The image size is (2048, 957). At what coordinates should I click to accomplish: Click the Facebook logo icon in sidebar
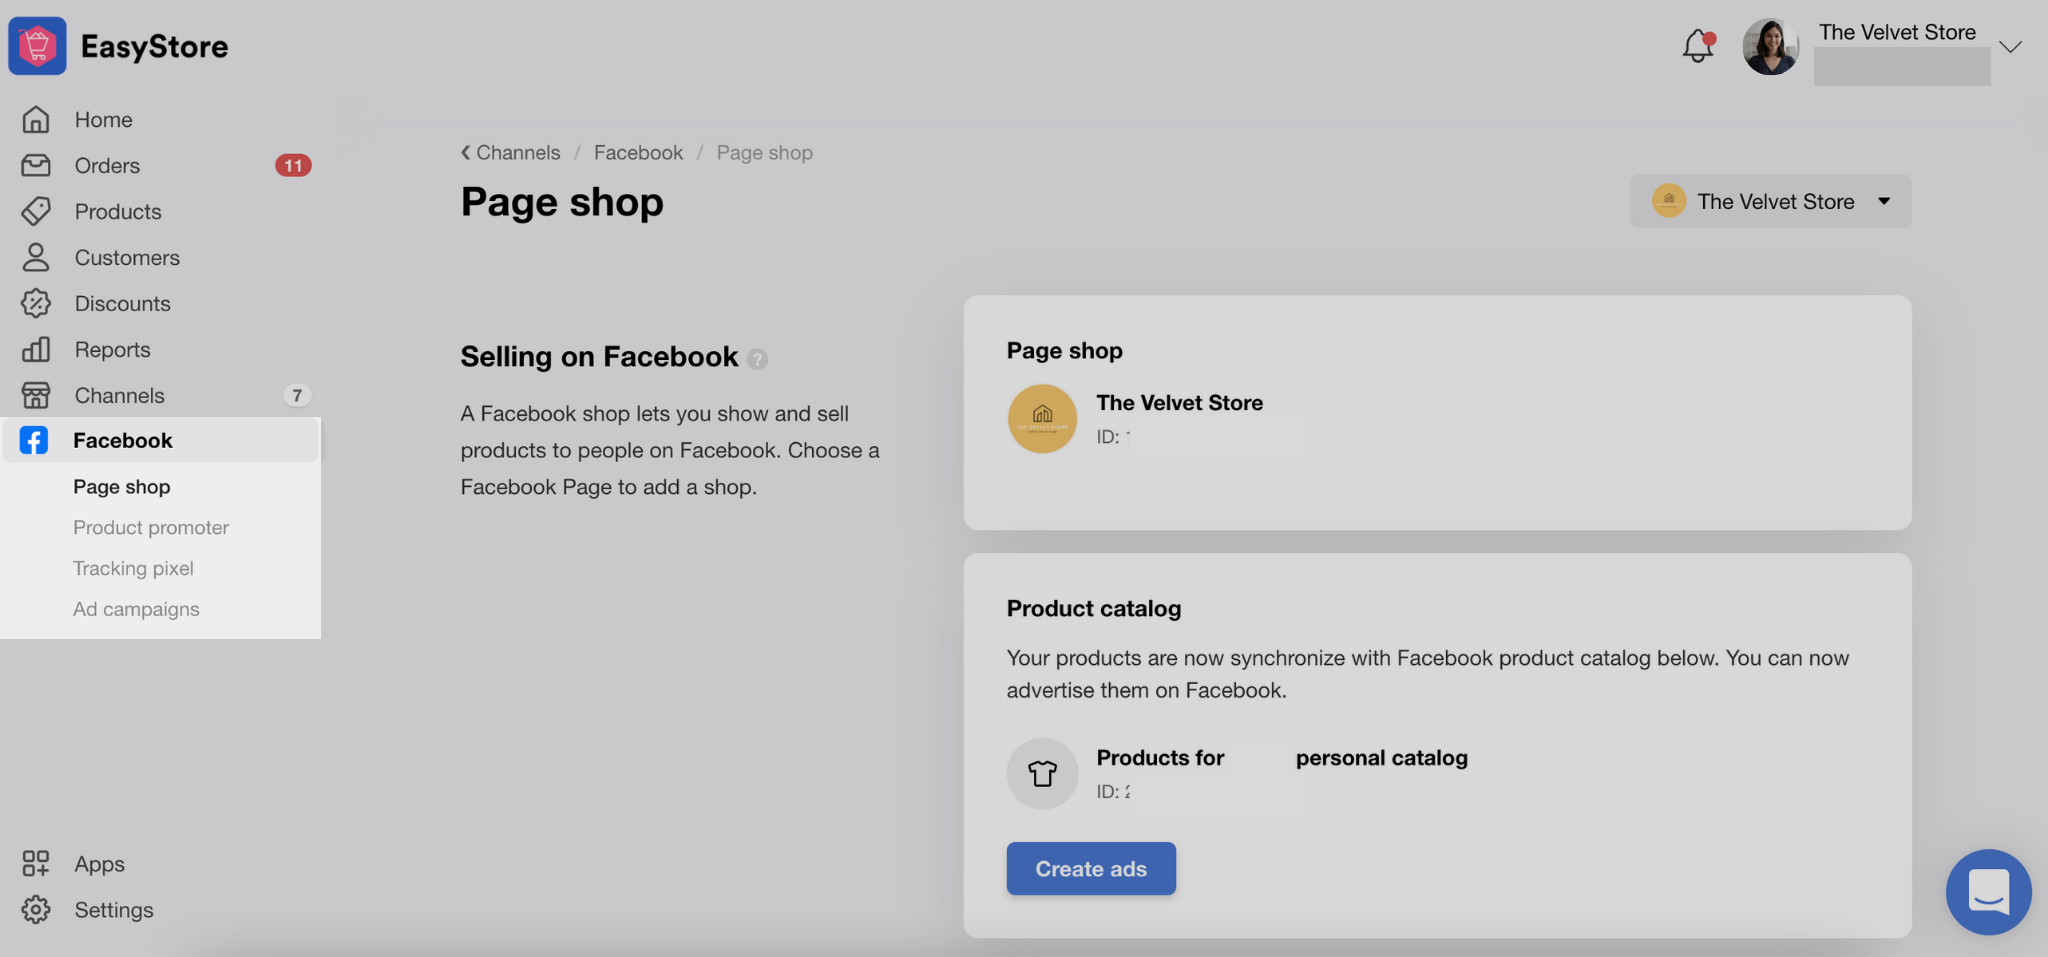coord(34,440)
